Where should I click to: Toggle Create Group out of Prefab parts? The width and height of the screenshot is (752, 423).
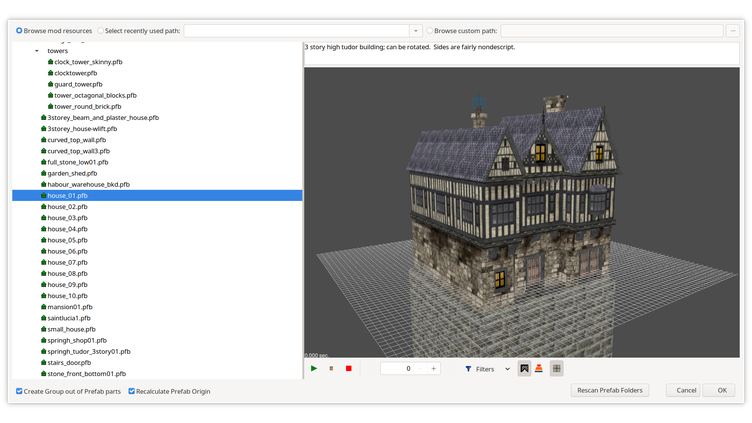pos(20,391)
